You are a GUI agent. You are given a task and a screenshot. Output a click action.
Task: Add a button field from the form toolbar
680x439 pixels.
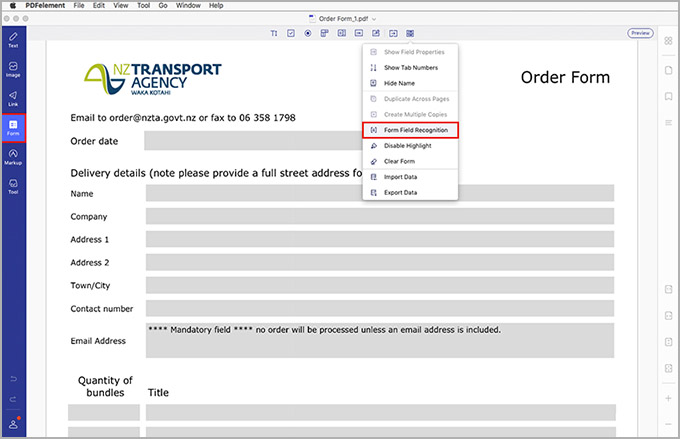359,33
